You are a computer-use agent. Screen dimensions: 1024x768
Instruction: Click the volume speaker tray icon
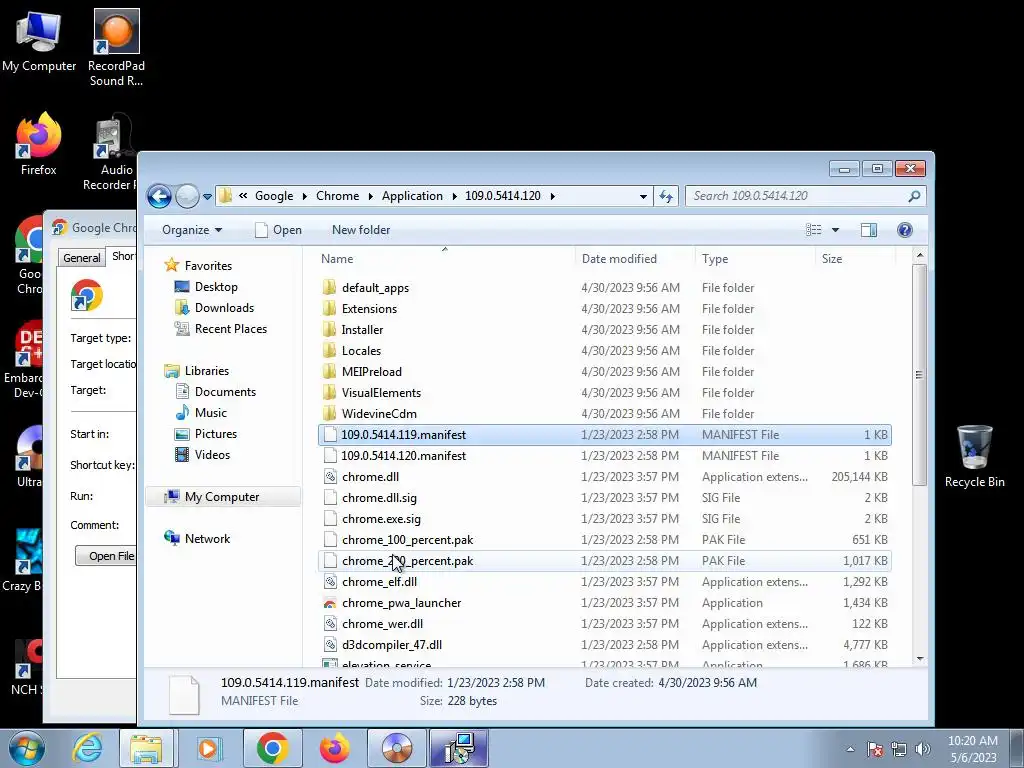923,749
